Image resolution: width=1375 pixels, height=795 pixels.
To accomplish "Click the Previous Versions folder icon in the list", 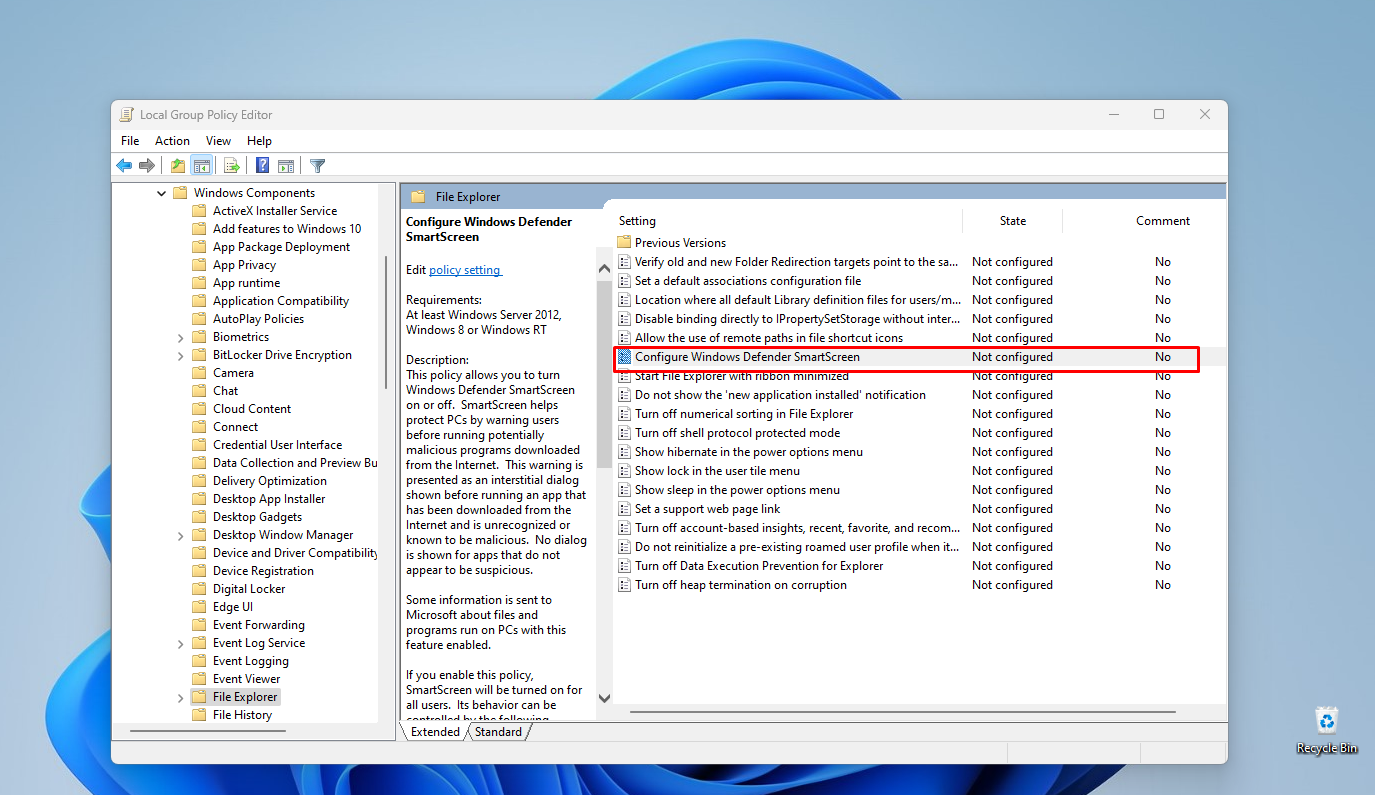I will pos(625,242).
